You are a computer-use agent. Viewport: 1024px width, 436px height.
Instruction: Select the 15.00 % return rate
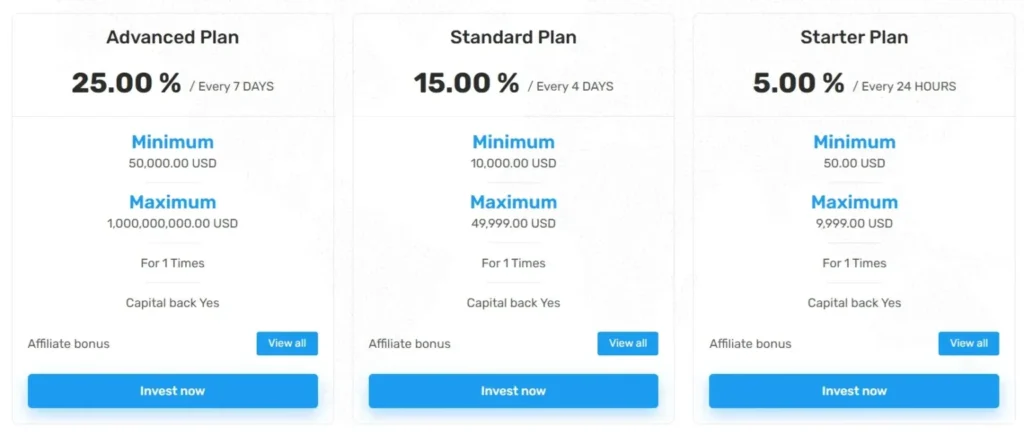click(467, 84)
